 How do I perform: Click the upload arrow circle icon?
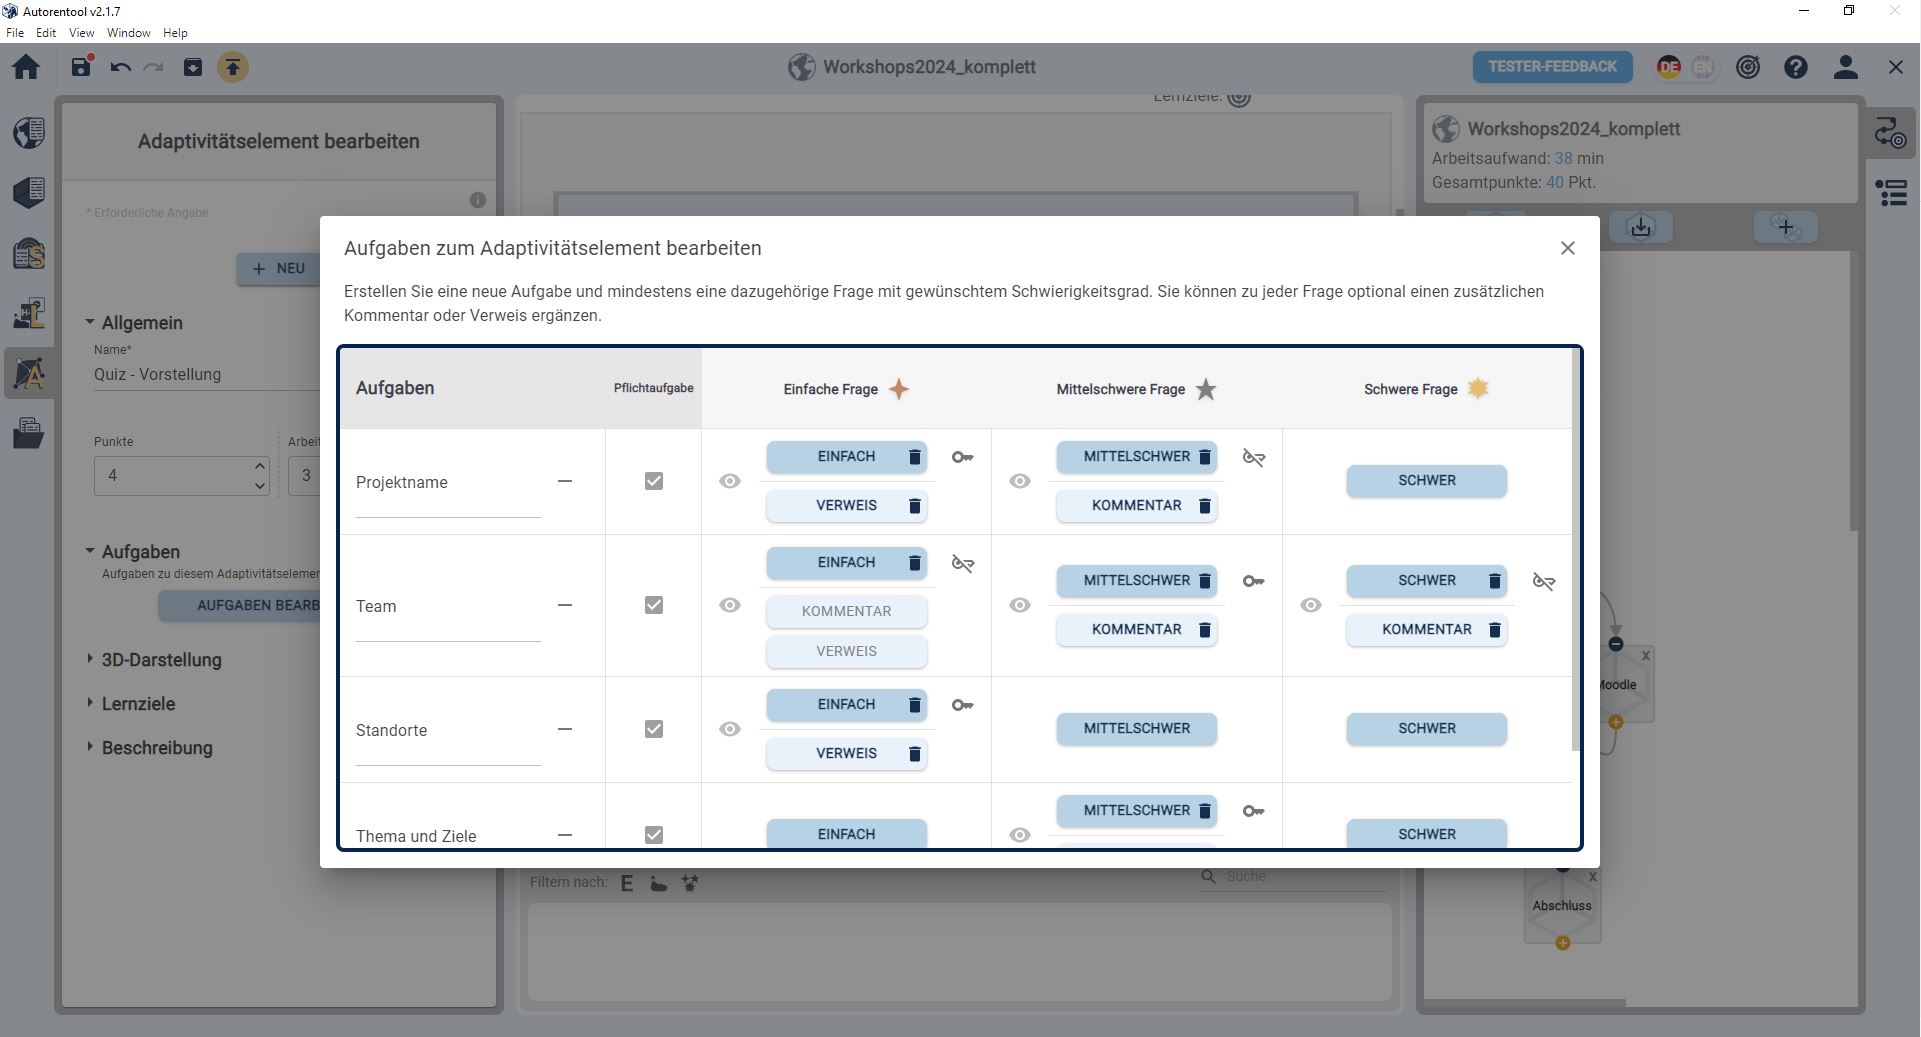pyautogui.click(x=233, y=67)
